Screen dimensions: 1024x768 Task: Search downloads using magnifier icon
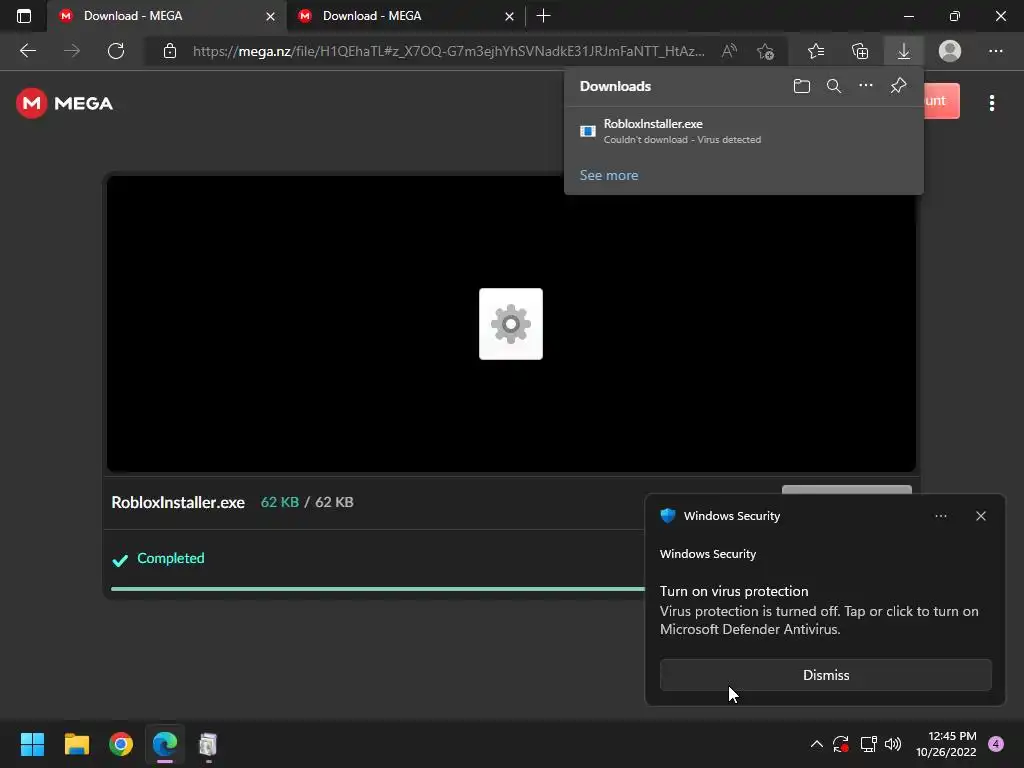pos(834,86)
